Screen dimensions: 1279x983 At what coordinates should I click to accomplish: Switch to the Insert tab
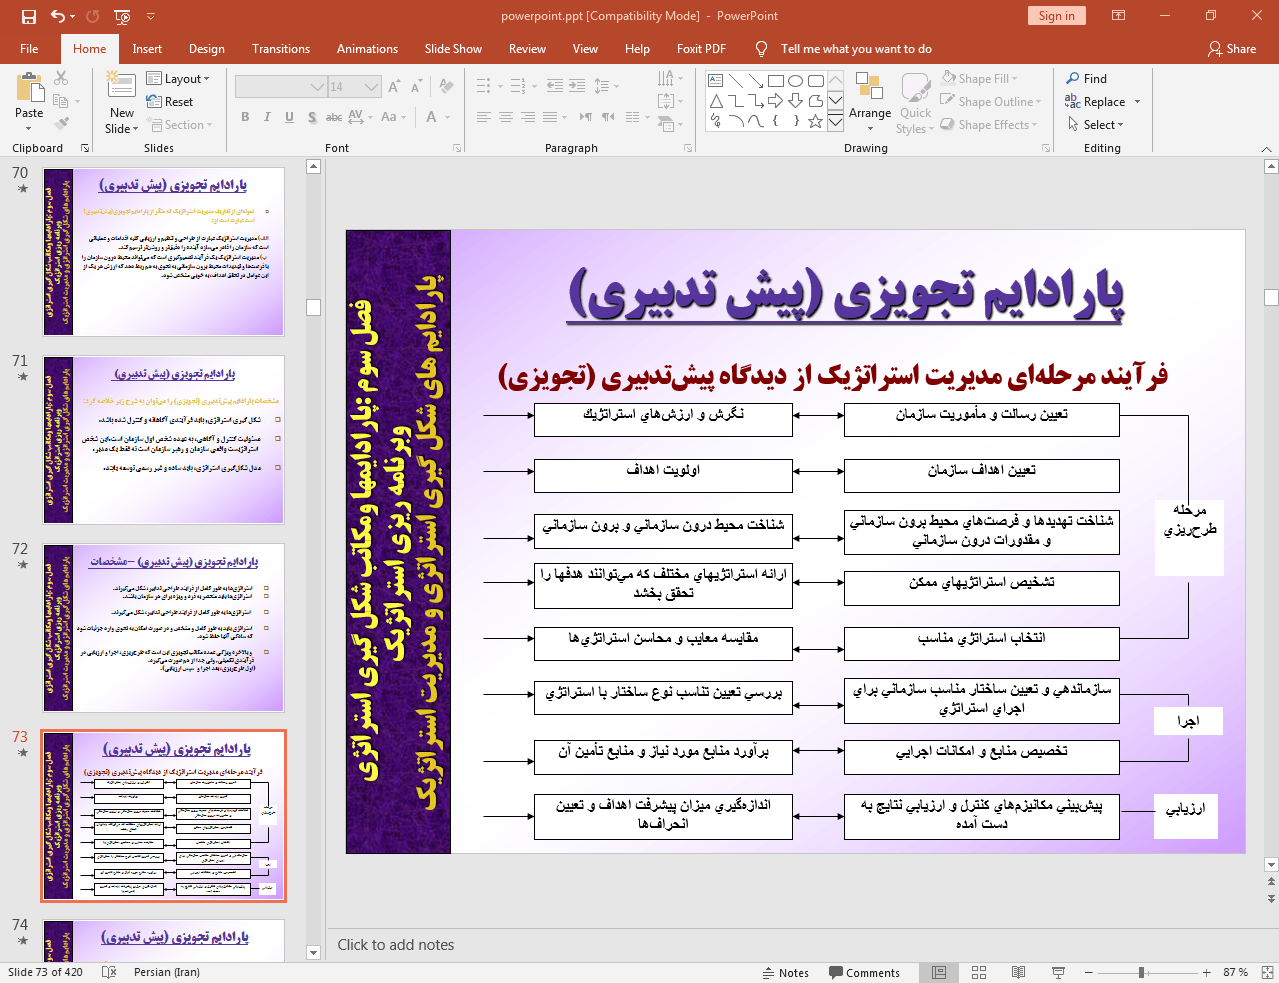[147, 49]
